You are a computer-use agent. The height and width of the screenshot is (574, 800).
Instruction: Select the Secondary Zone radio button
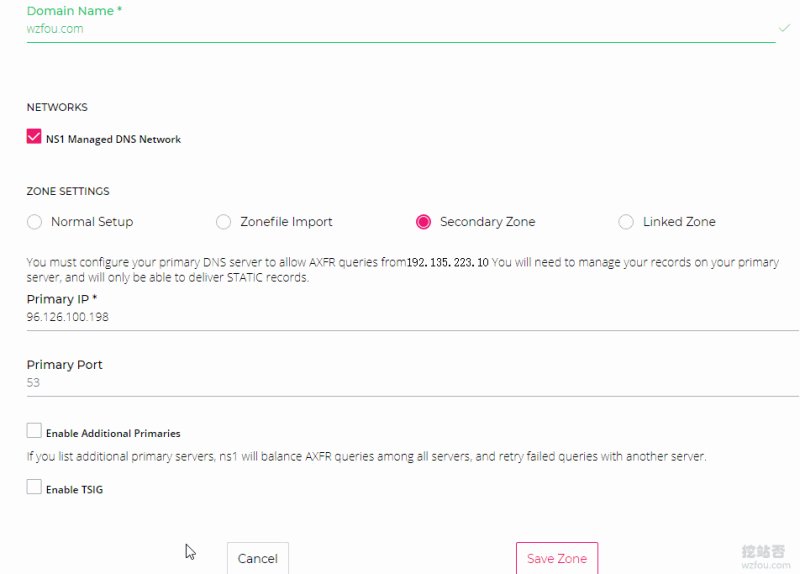pyautogui.click(x=423, y=222)
